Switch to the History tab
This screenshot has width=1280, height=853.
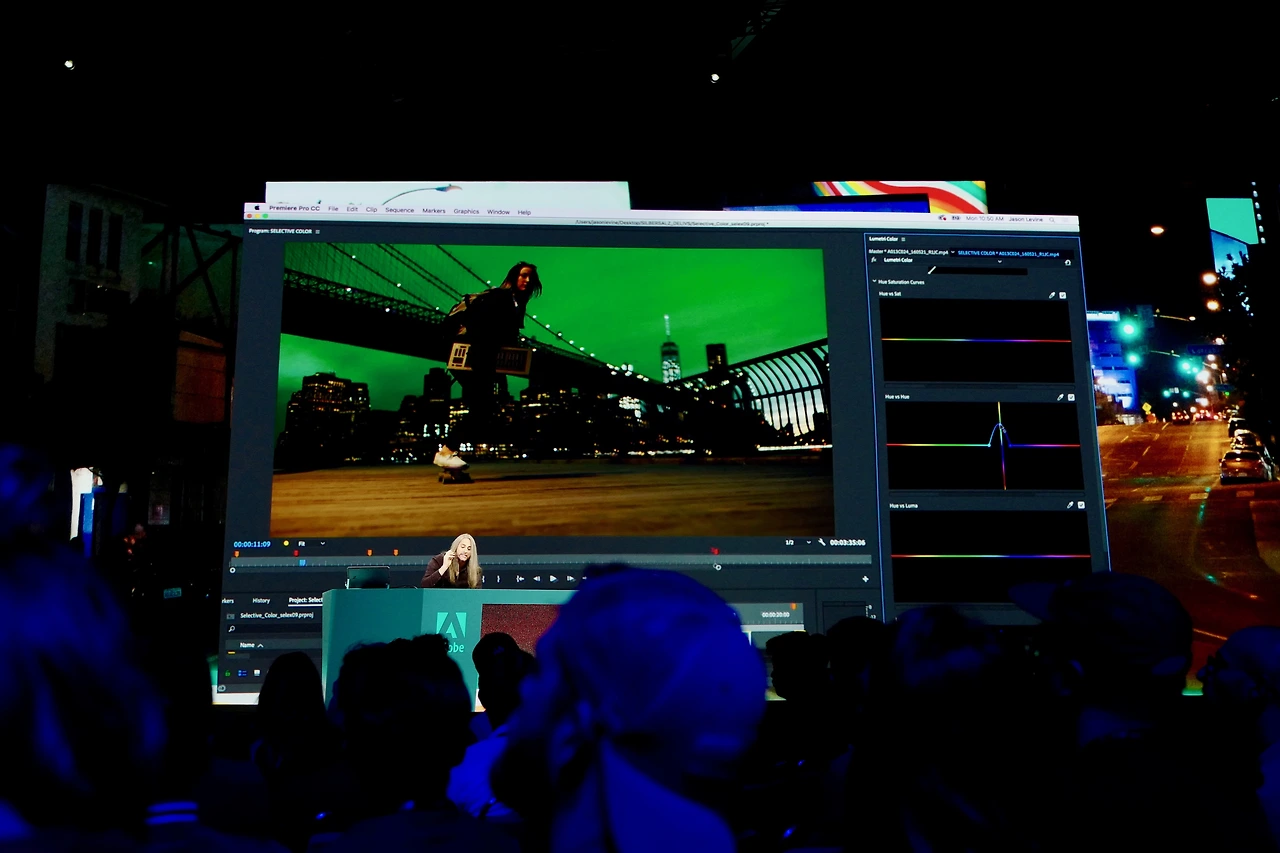pyautogui.click(x=261, y=600)
